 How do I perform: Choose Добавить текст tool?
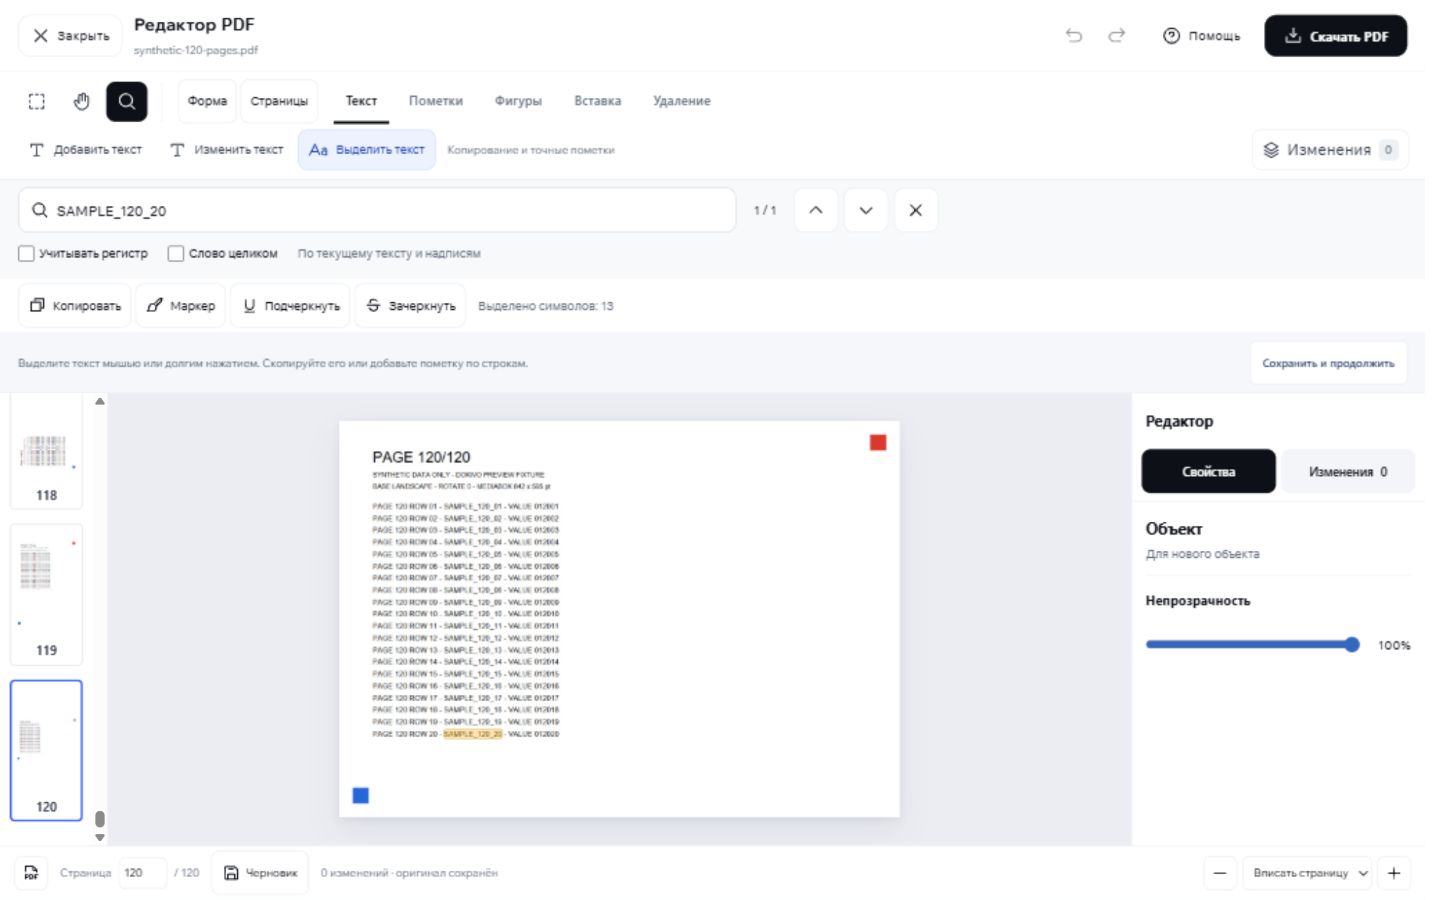[86, 150]
